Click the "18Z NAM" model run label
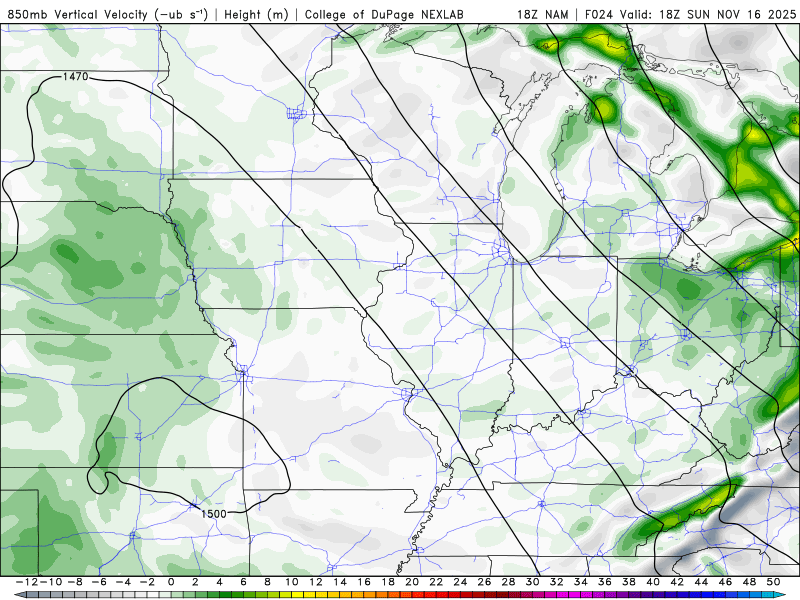The image size is (800, 600). tap(542, 14)
